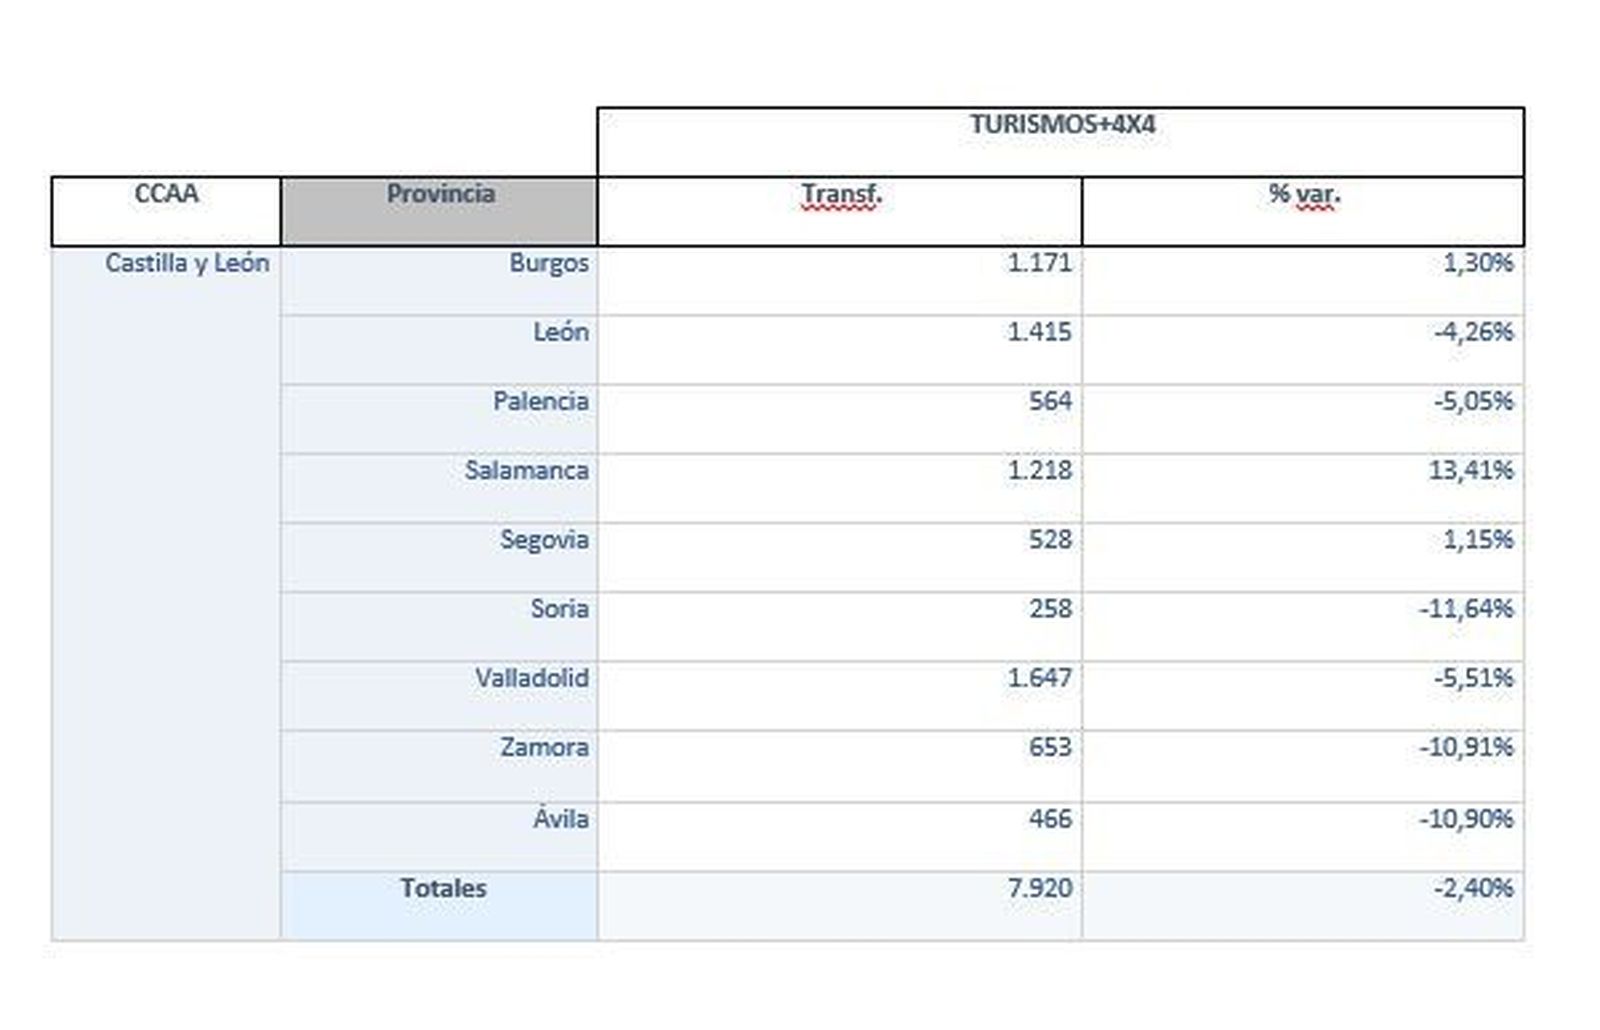The width and height of the screenshot is (1600, 1030).
Task: Click the Segovia province cell
Action: point(544,540)
